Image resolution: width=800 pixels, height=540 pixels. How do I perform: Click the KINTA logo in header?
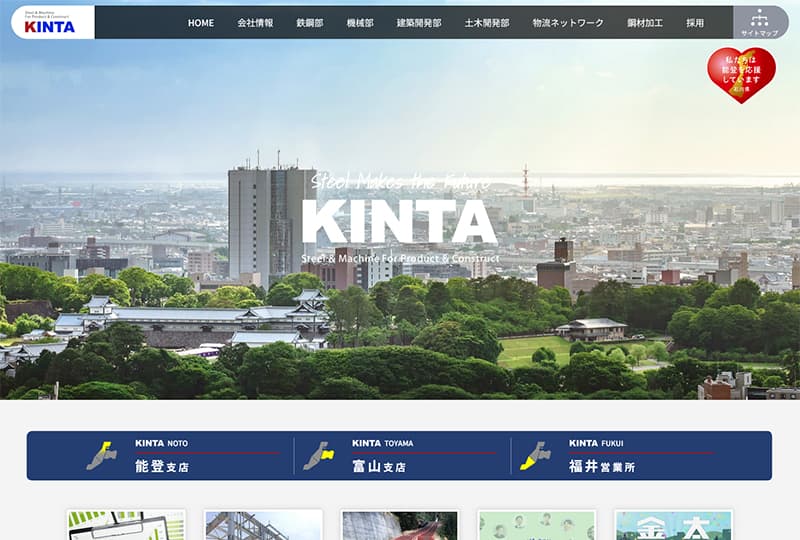point(49,23)
